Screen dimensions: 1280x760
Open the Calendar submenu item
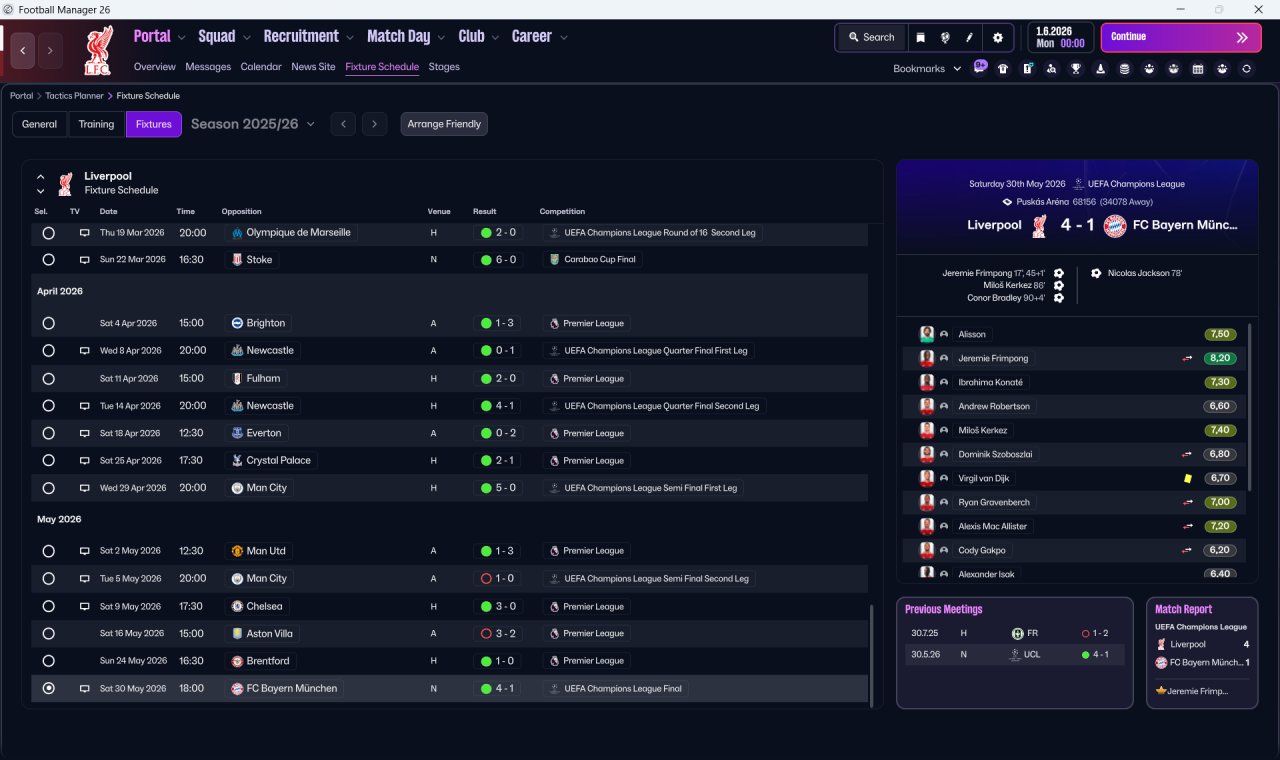coord(261,67)
